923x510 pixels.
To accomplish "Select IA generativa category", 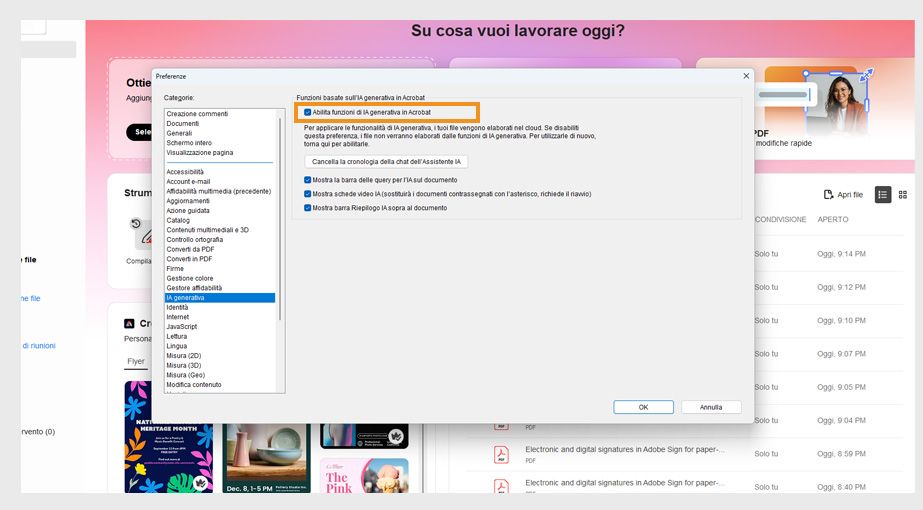I will coord(220,297).
